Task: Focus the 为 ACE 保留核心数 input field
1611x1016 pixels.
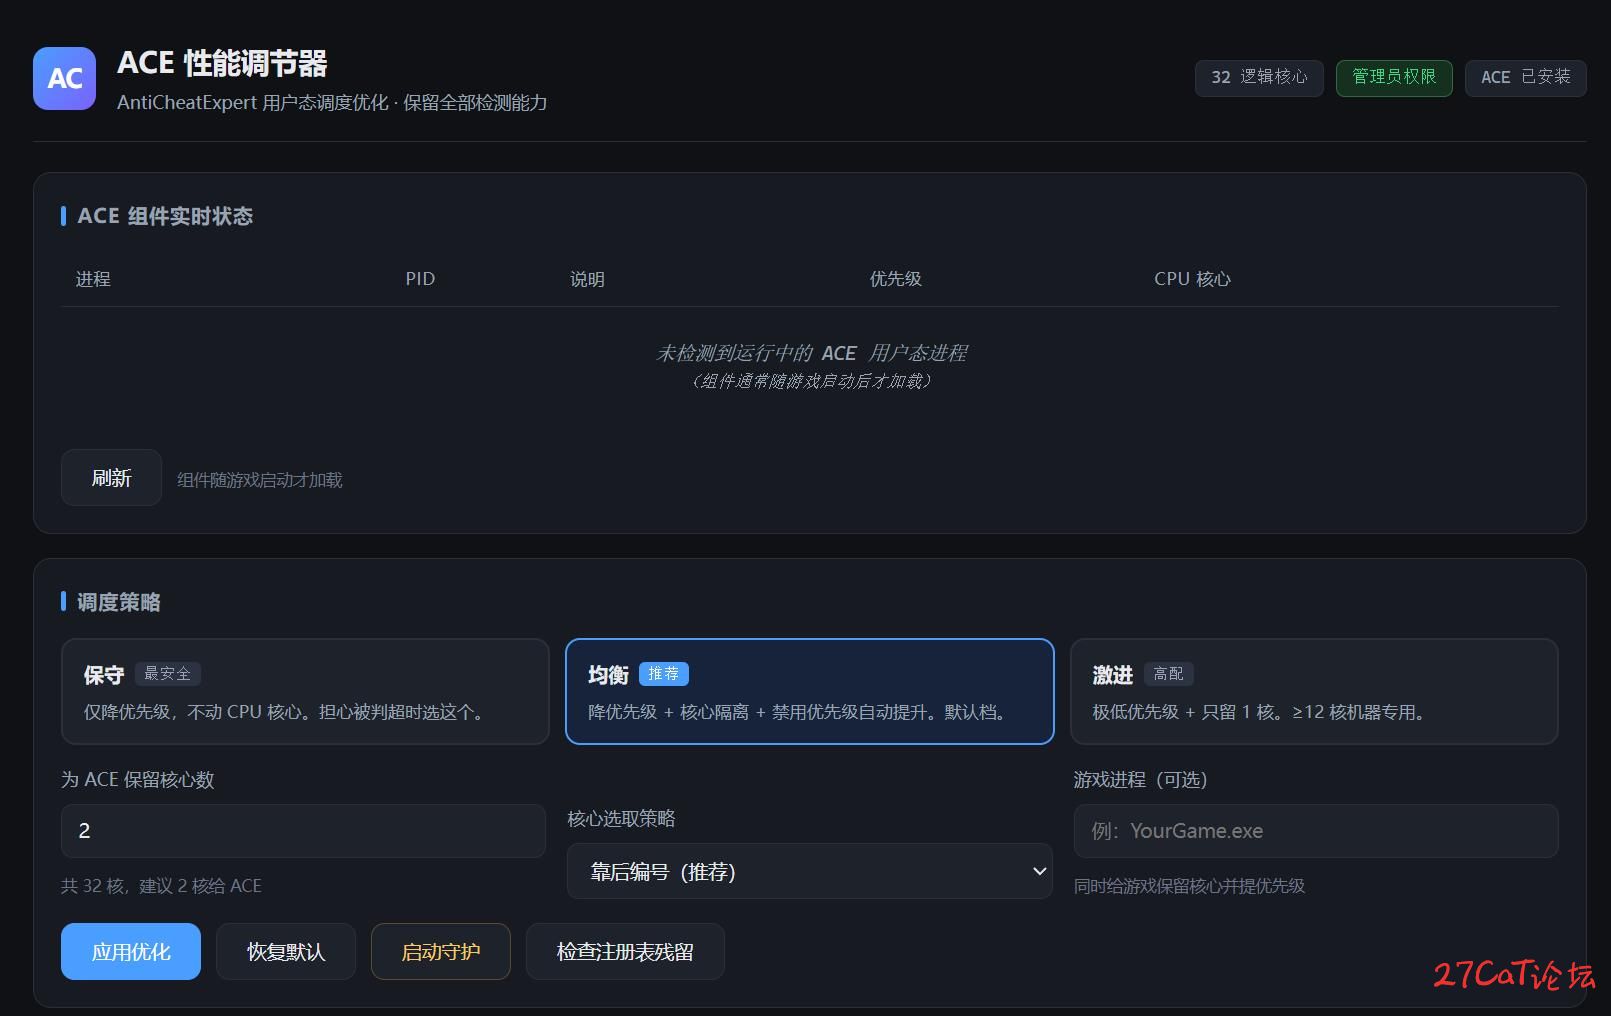Action: 303,831
